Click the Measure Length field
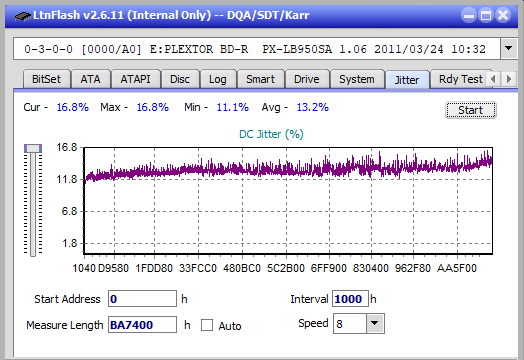Viewport: 524px width, 360px height. (142, 325)
